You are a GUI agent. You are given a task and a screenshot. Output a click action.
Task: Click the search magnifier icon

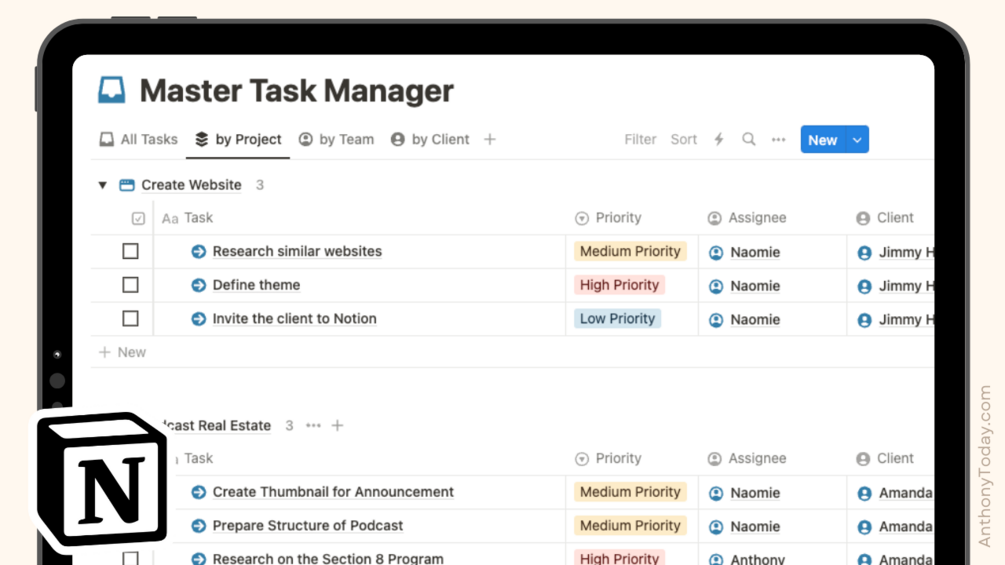click(748, 140)
